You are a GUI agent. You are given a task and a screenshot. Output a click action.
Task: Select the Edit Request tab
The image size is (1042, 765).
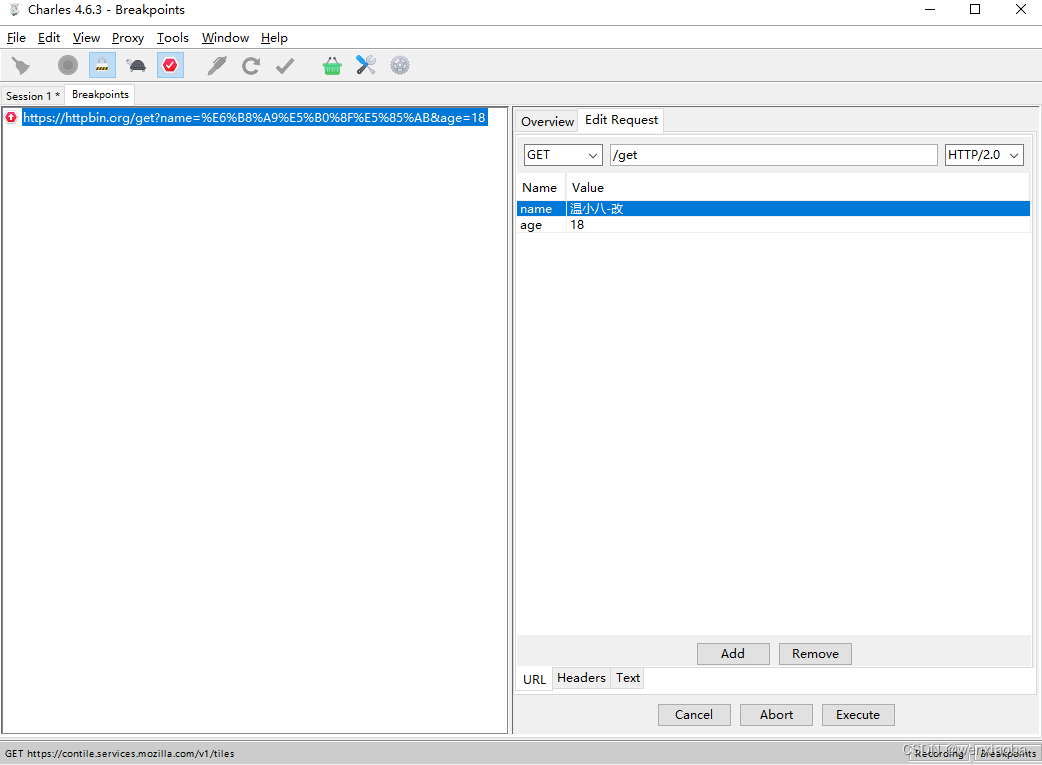click(x=621, y=120)
